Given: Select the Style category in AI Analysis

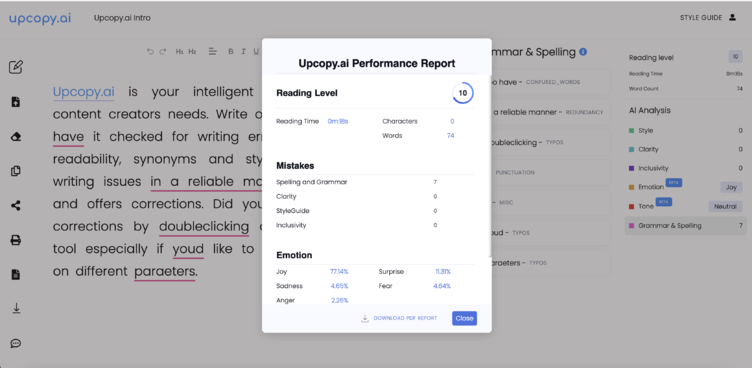Looking at the screenshot, I should pyautogui.click(x=685, y=131).
